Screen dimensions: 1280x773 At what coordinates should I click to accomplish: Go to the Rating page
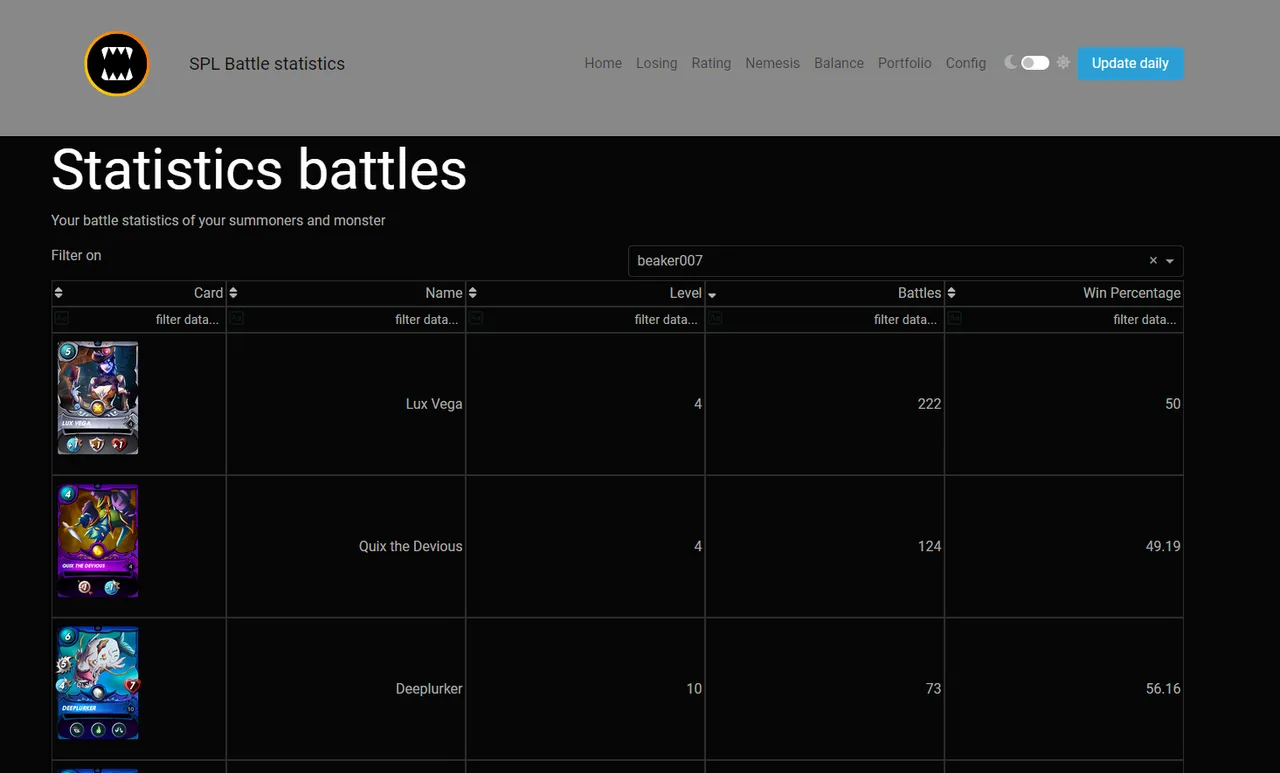(x=711, y=63)
